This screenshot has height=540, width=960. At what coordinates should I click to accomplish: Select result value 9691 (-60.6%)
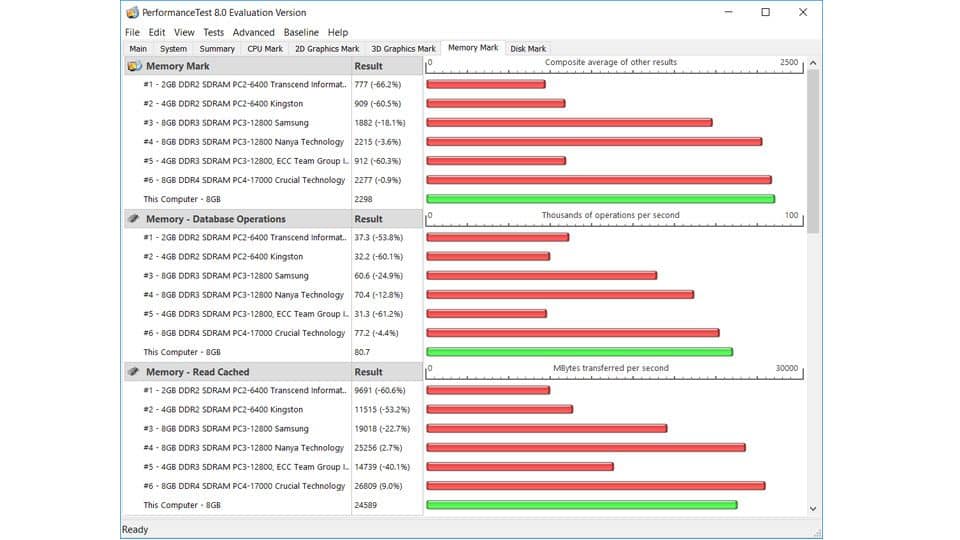(380, 390)
